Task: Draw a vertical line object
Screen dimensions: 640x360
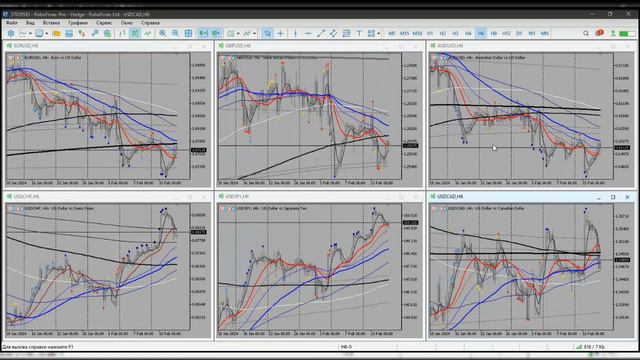Action: [x=296, y=33]
